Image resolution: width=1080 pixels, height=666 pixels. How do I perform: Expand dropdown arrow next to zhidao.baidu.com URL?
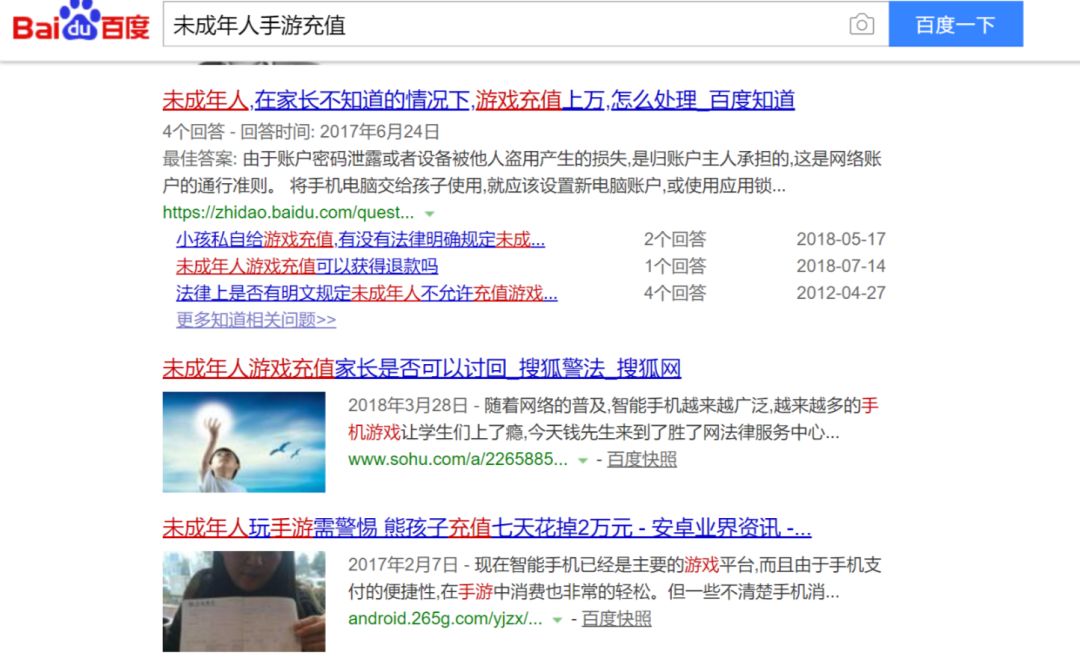click(430, 214)
